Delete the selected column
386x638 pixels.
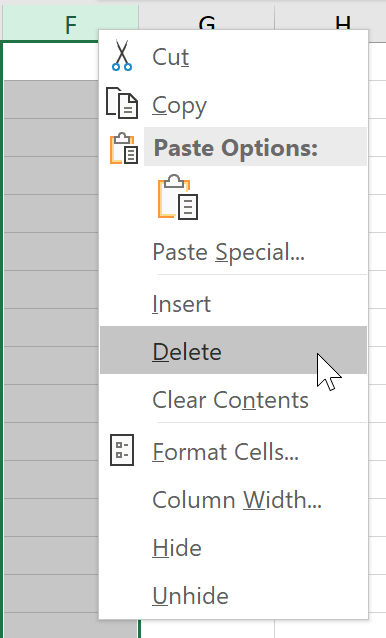233,350
